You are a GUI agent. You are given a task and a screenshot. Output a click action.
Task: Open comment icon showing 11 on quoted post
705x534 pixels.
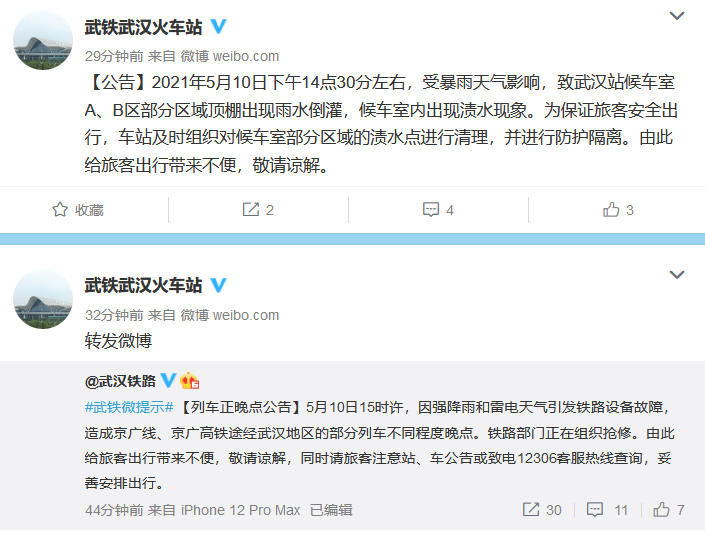point(595,509)
